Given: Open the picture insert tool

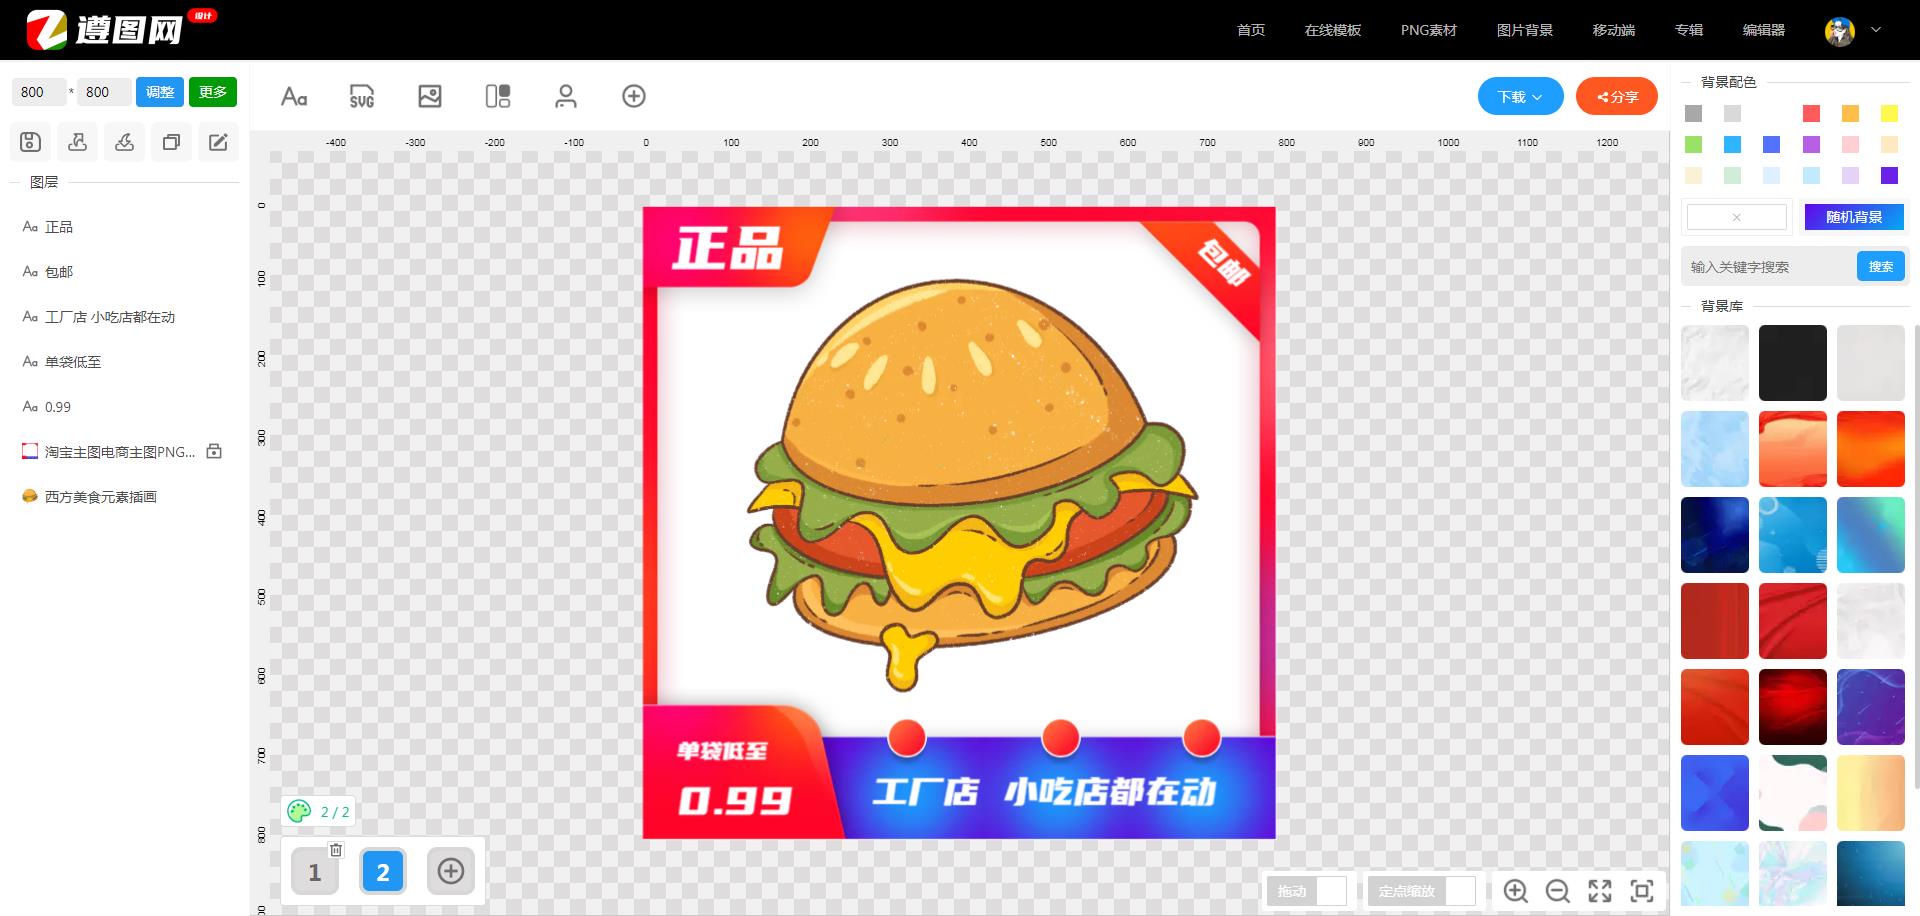Looking at the screenshot, I should (430, 96).
